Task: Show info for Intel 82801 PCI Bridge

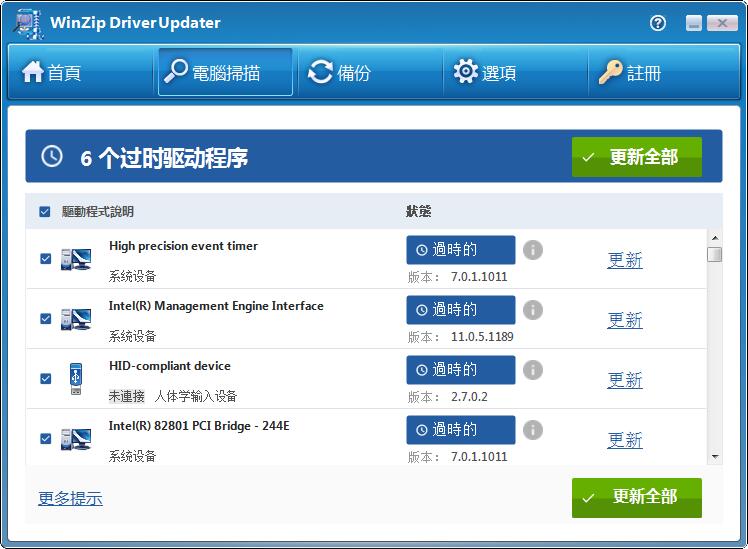Action: click(533, 430)
